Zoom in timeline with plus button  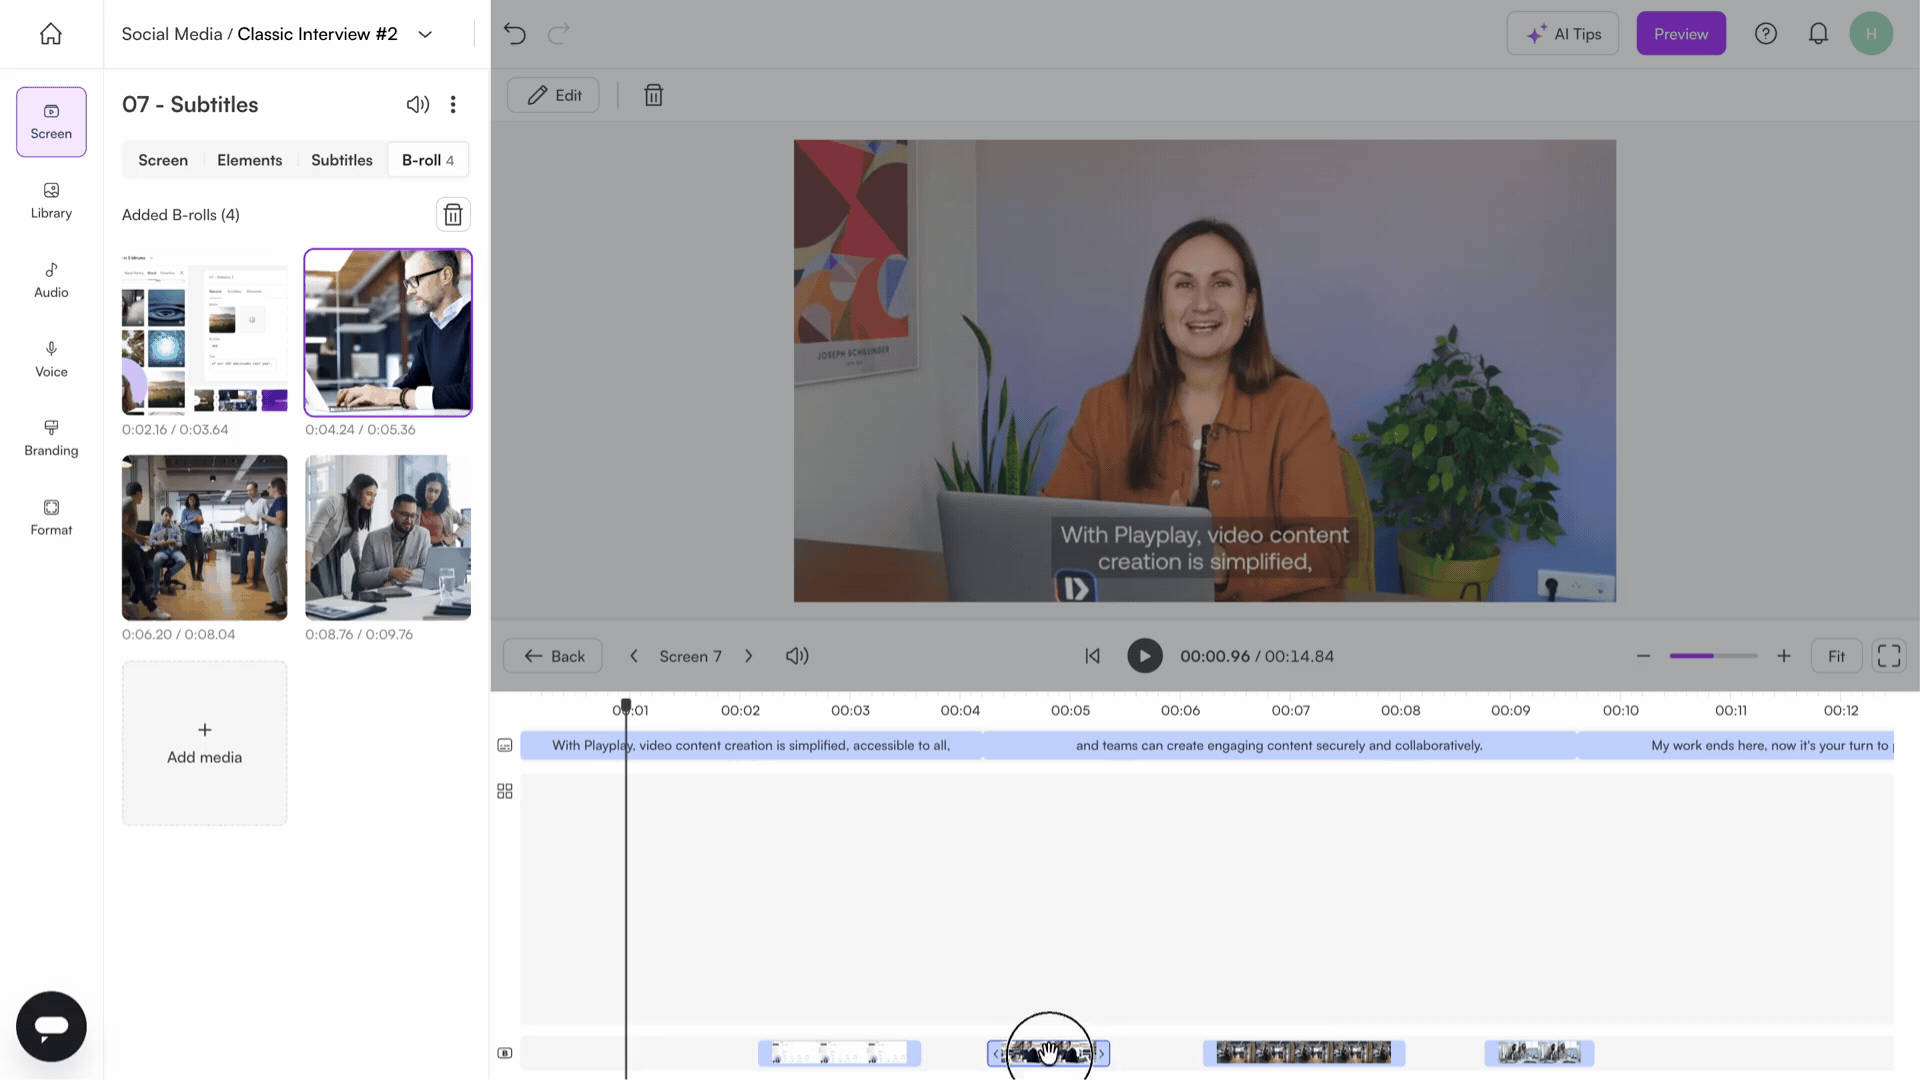[1784, 656]
